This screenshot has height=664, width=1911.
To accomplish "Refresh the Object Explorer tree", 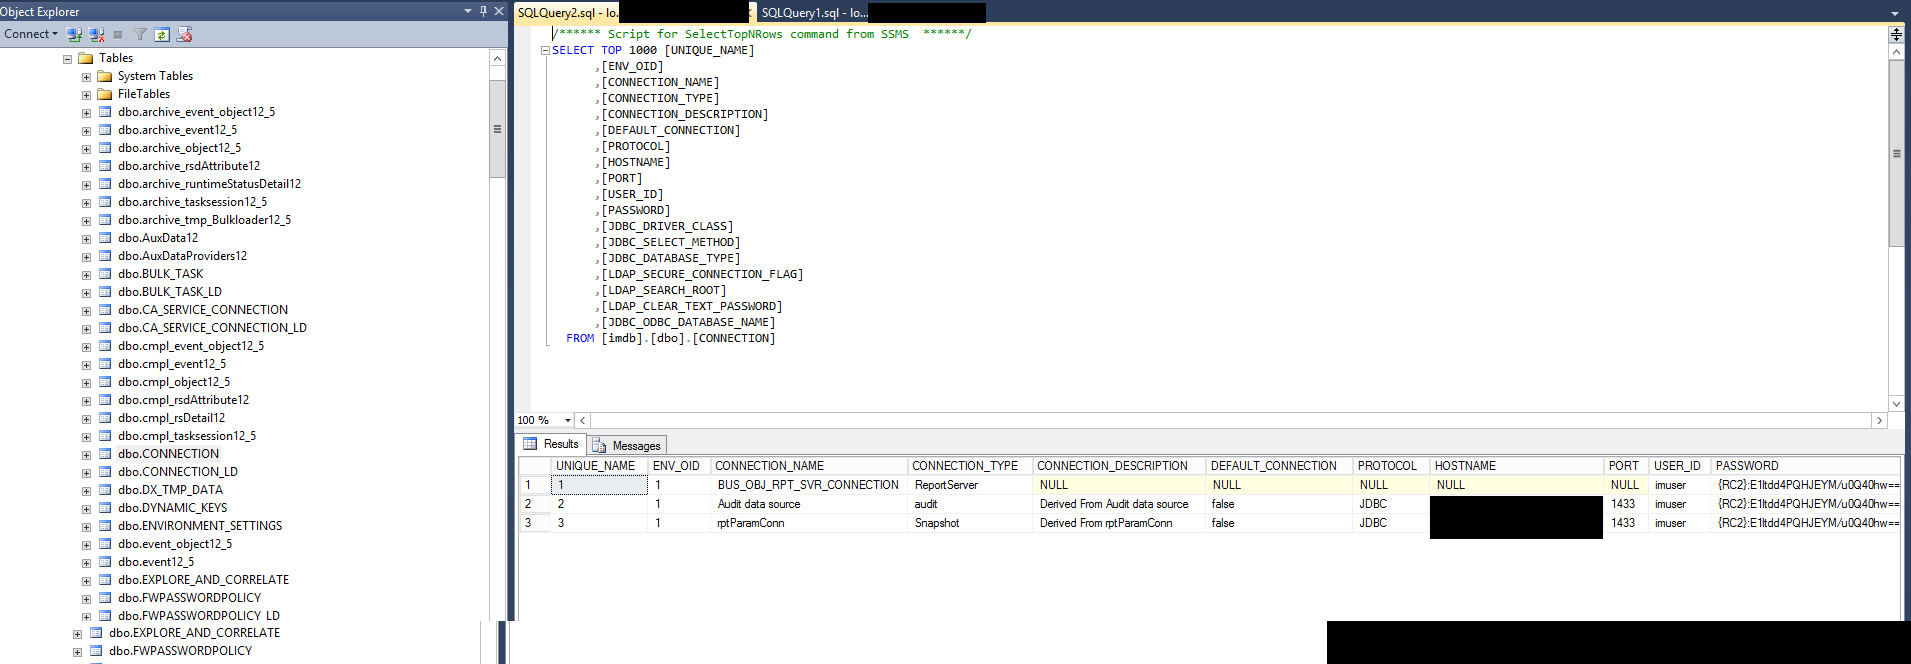I will pos(162,34).
